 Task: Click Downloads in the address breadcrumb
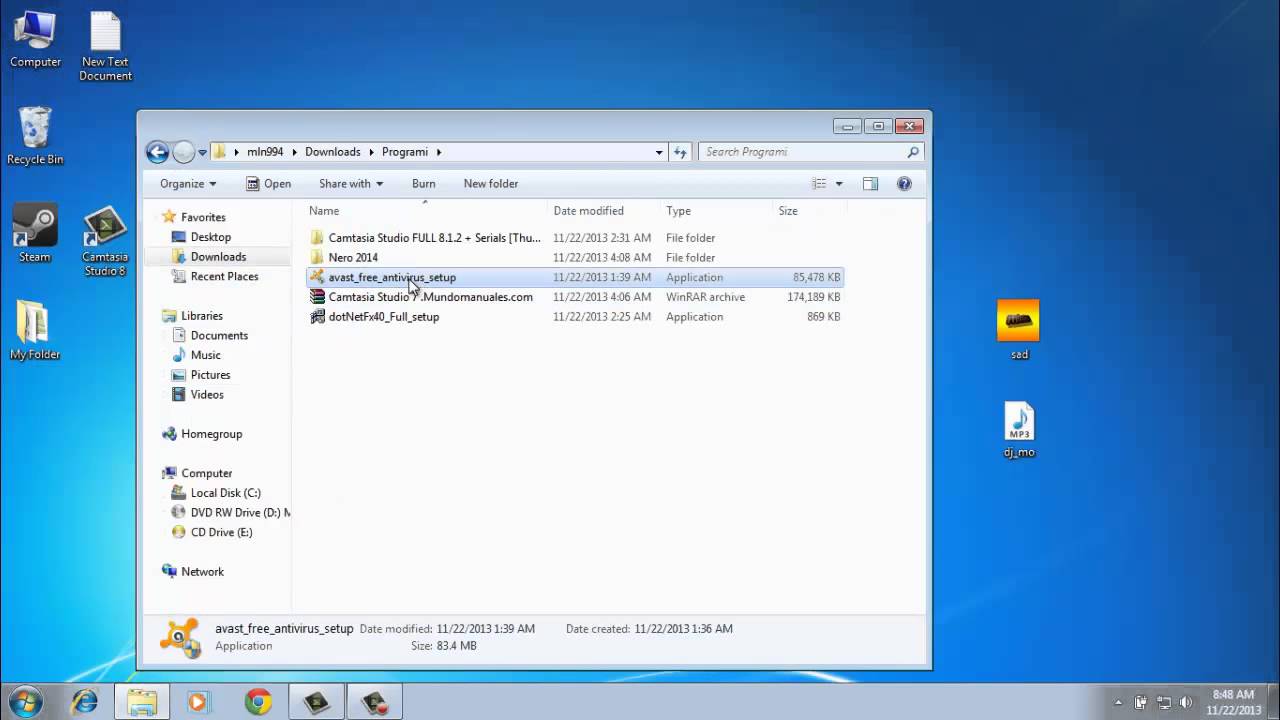point(333,152)
